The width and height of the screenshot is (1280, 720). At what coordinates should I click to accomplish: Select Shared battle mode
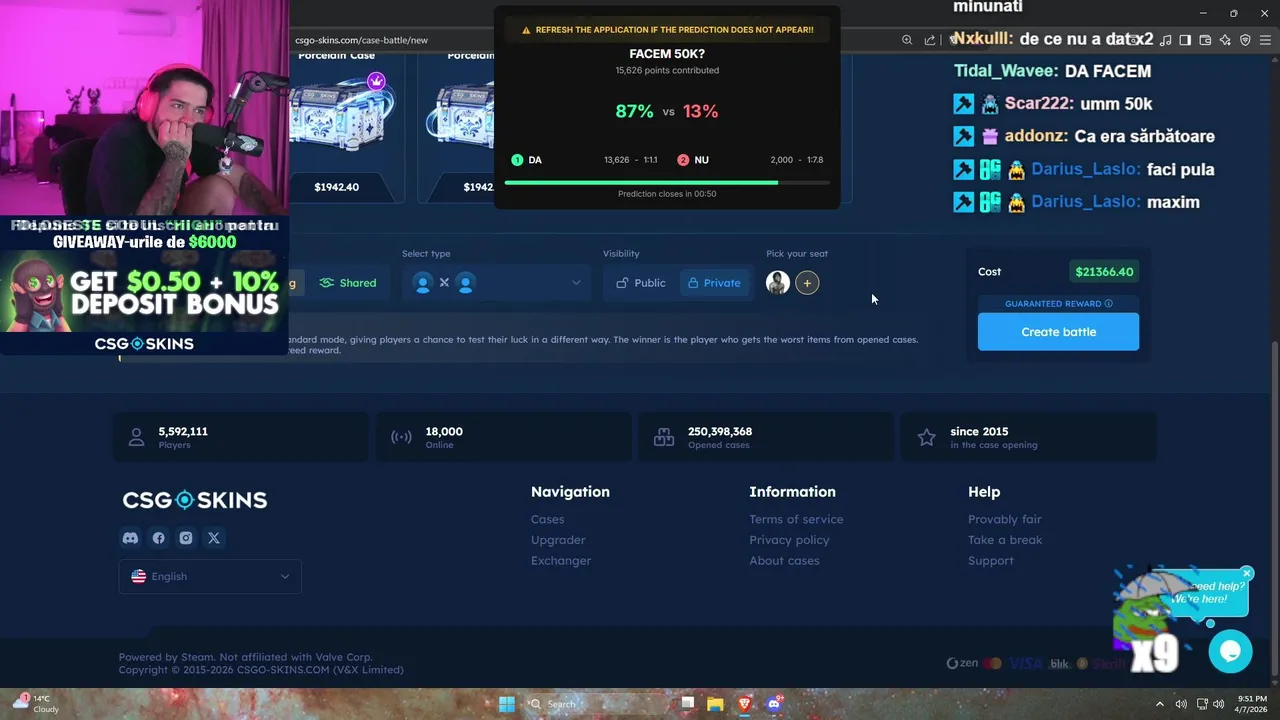coord(348,283)
